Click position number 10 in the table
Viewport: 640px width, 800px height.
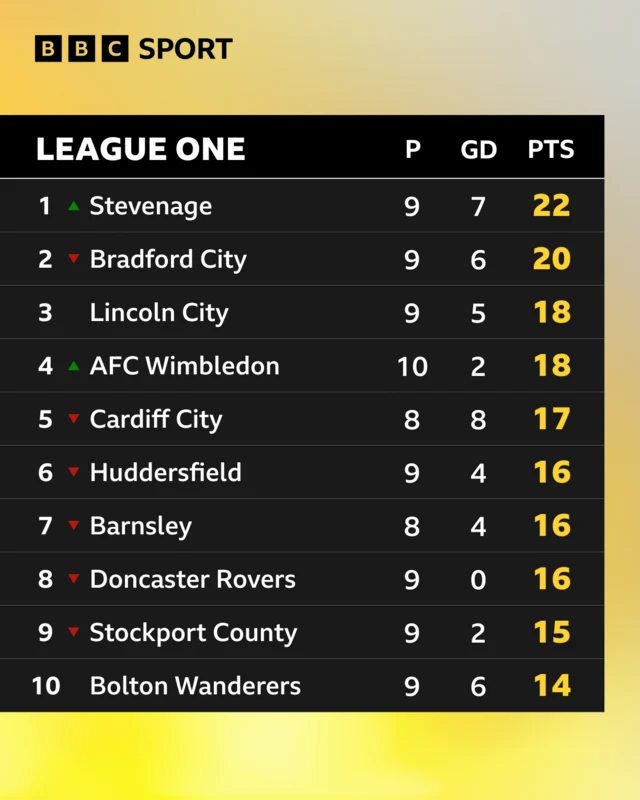[x=46, y=685]
